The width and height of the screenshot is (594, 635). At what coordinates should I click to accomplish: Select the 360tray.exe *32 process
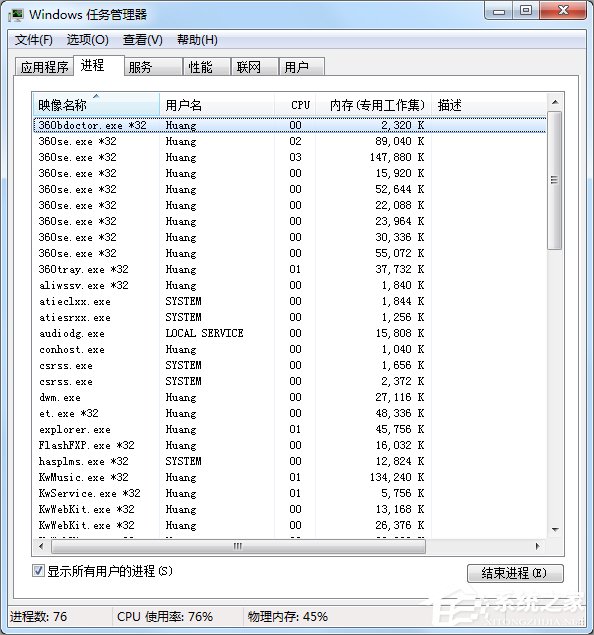pyautogui.click(x=290, y=269)
